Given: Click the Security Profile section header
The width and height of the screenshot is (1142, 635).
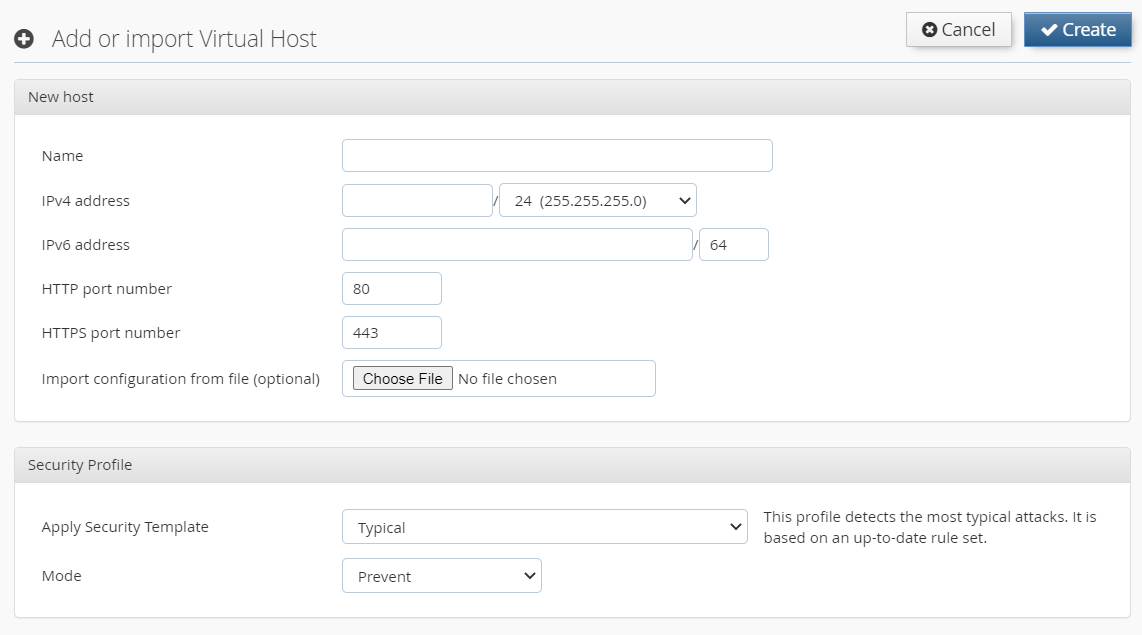Looking at the screenshot, I should (x=80, y=464).
